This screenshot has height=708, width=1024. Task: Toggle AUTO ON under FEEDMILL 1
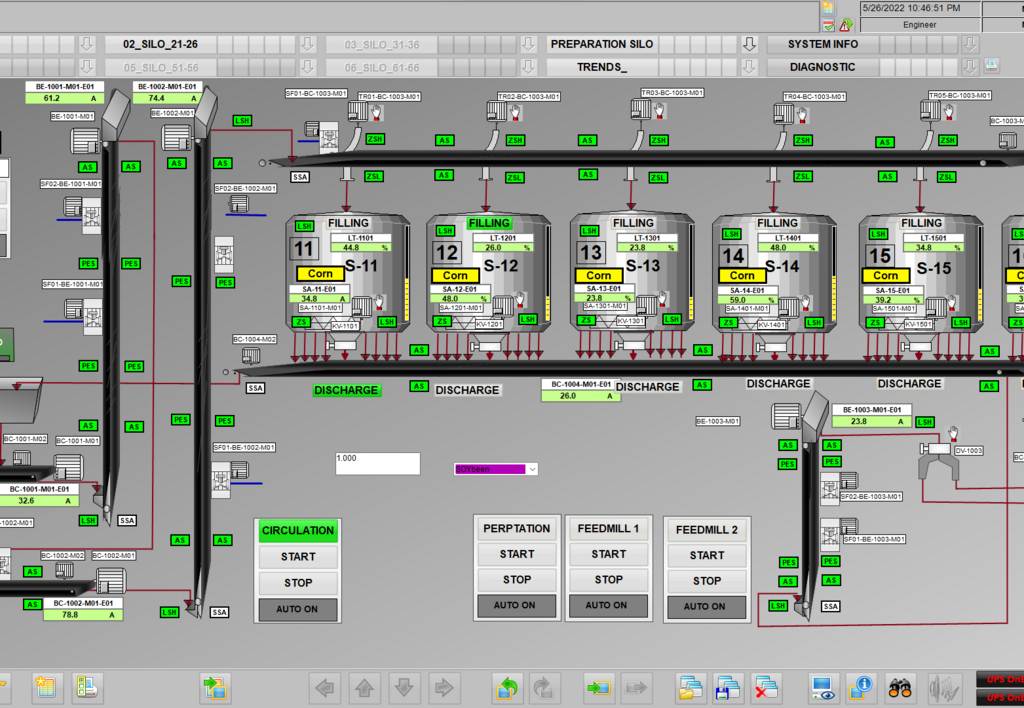tap(607, 605)
